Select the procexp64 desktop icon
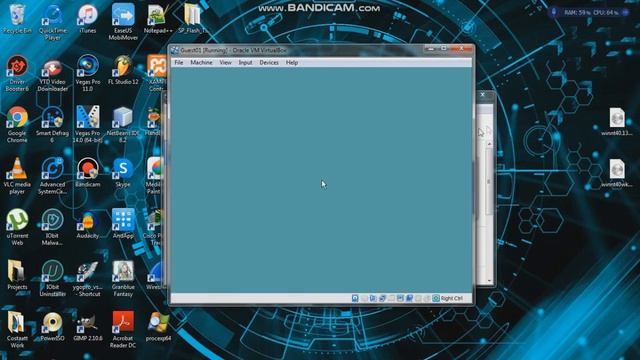The height and width of the screenshot is (360, 640). pyautogui.click(x=158, y=327)
